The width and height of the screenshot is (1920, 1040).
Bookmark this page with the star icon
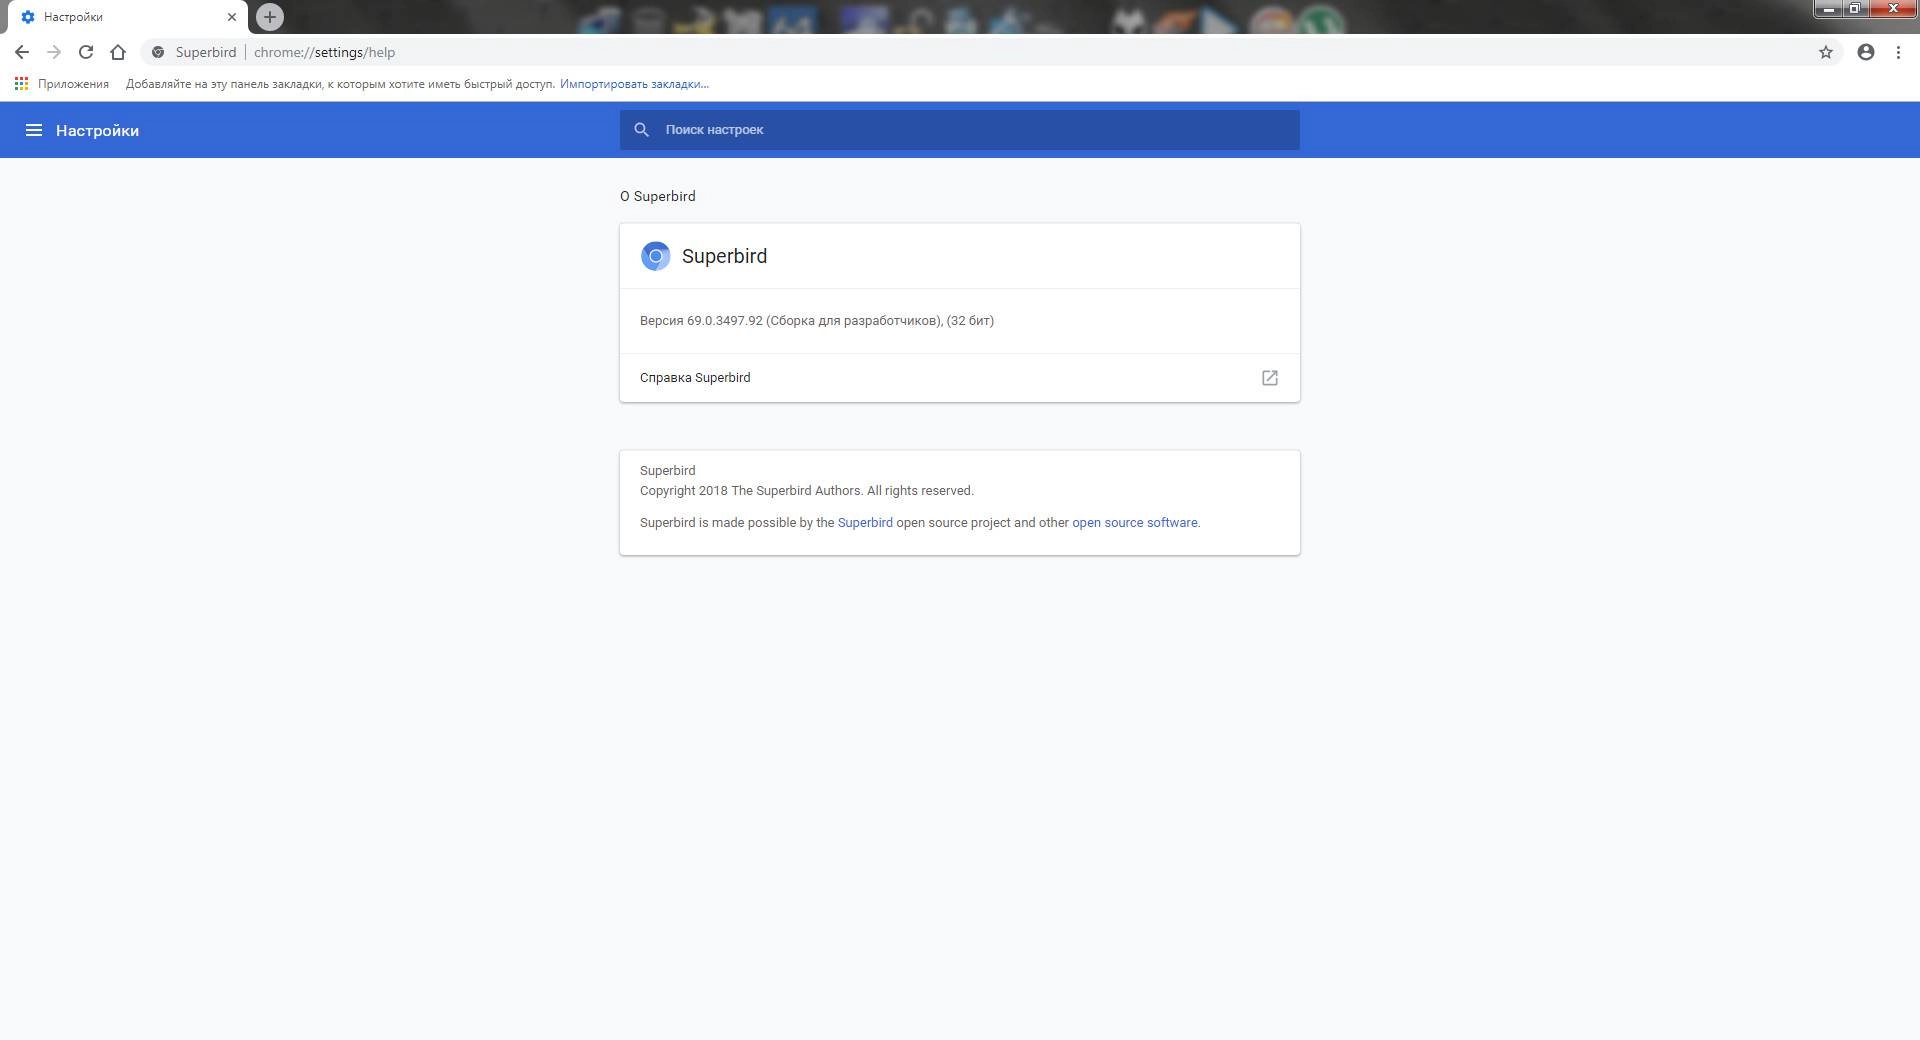[1826, 52]
